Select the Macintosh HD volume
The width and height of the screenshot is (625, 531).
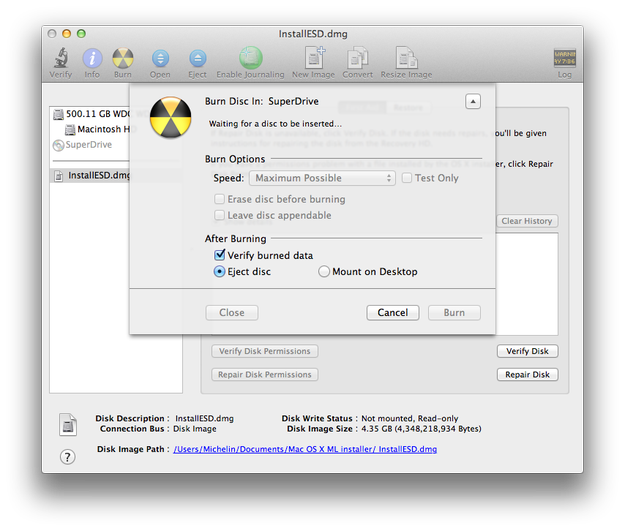point(97,129)
